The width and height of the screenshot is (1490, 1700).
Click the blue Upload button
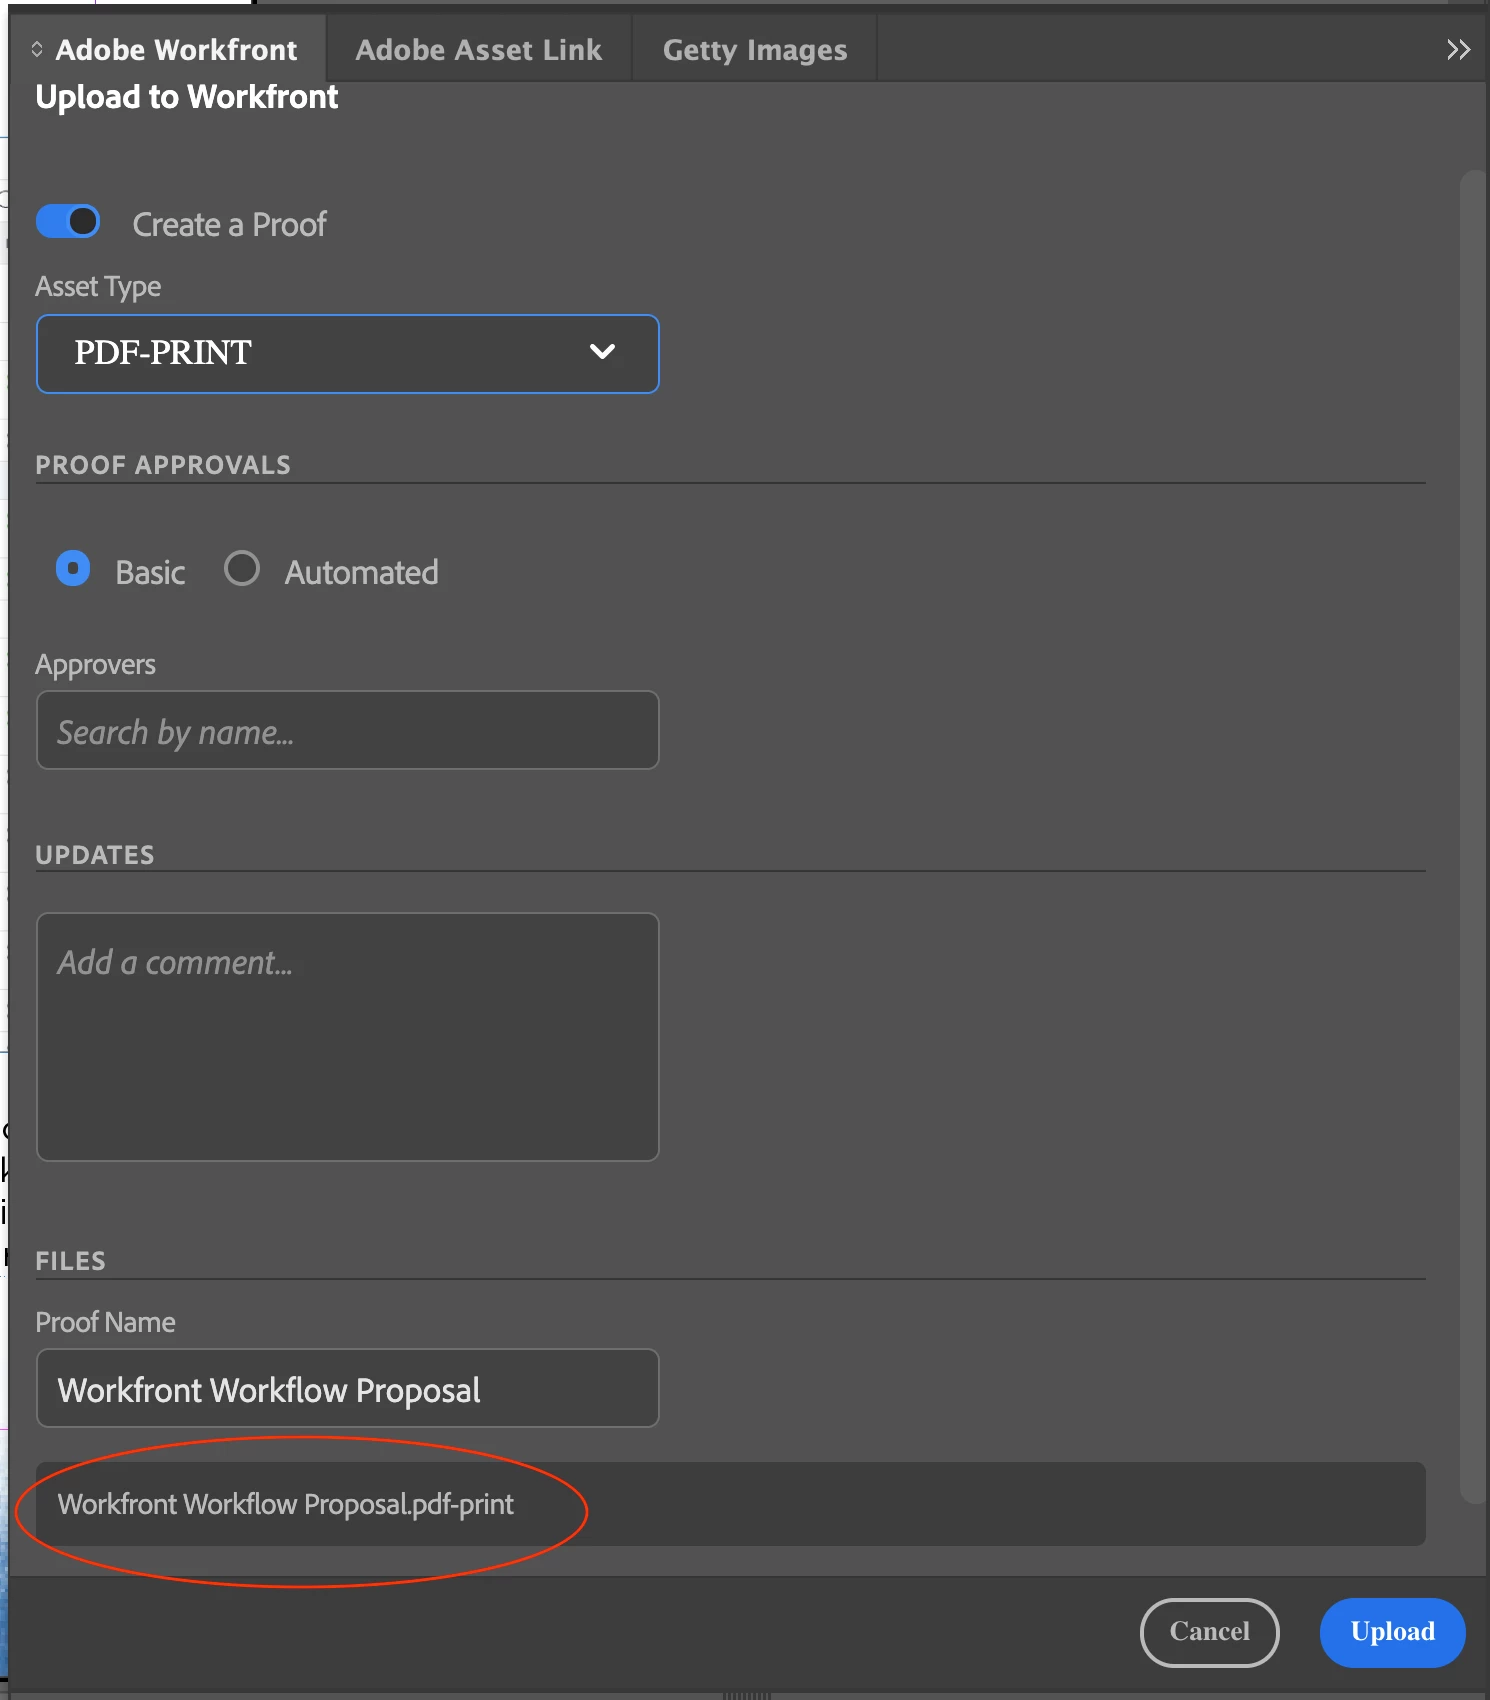coord(1393,1632)
